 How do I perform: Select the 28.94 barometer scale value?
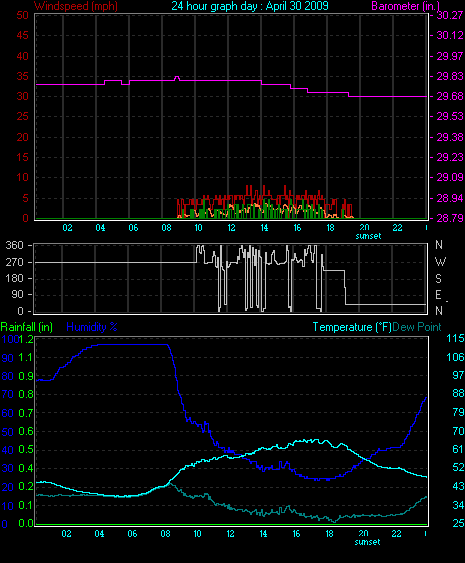click(x=450, y=198)
